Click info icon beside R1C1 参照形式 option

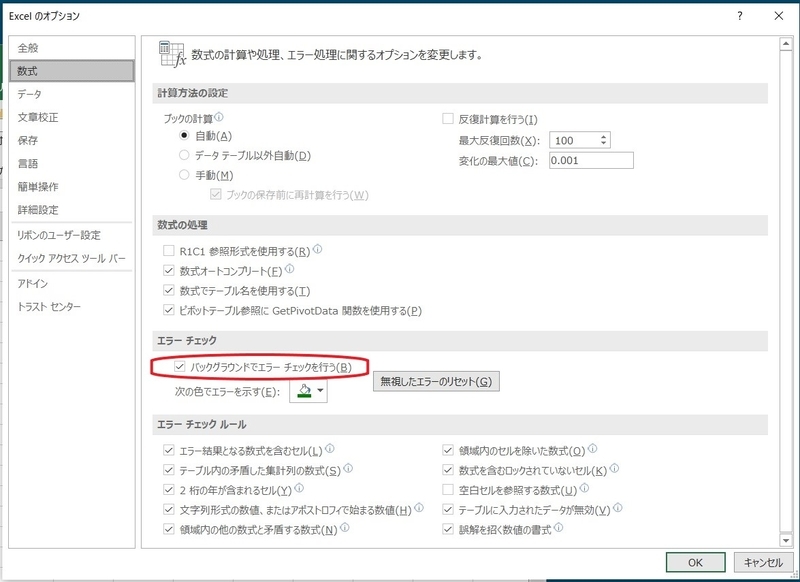coord(317,249)
